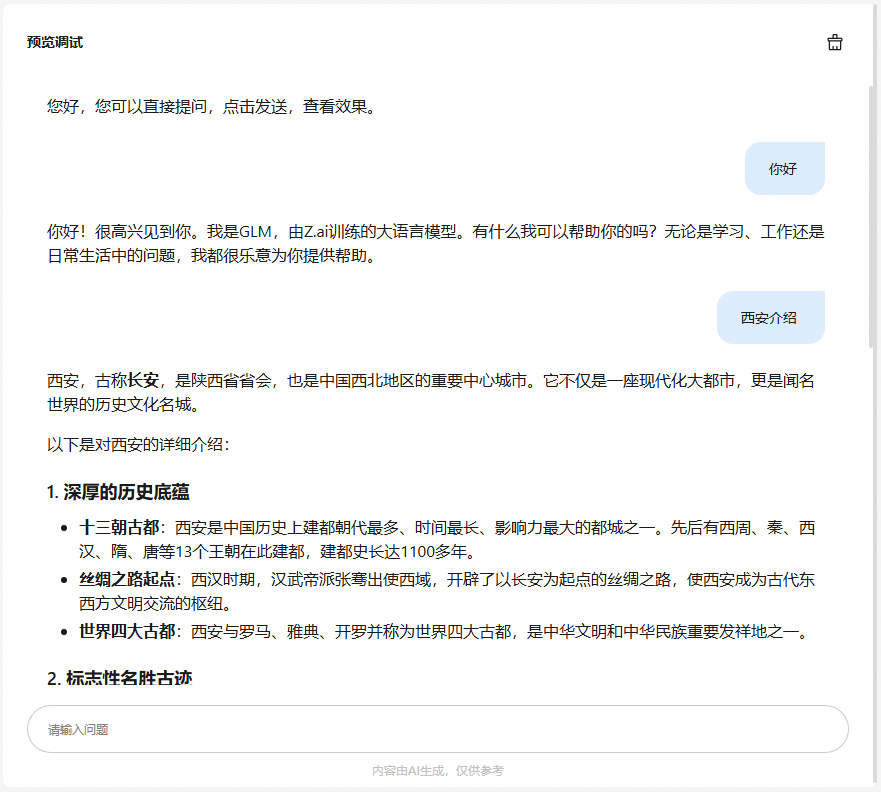Viewport: 881px width, 792px height.
Task: Click the heading 1. 深厚的历史底蕴
Action: point(118,492)
